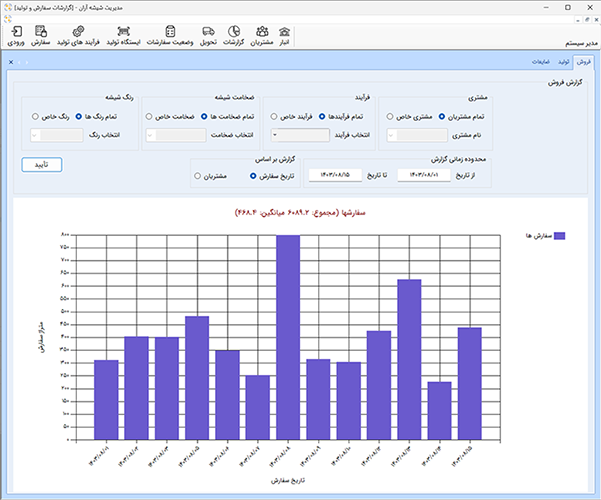Choose مشتریان under گزارش بر اساس

point(197,175)
